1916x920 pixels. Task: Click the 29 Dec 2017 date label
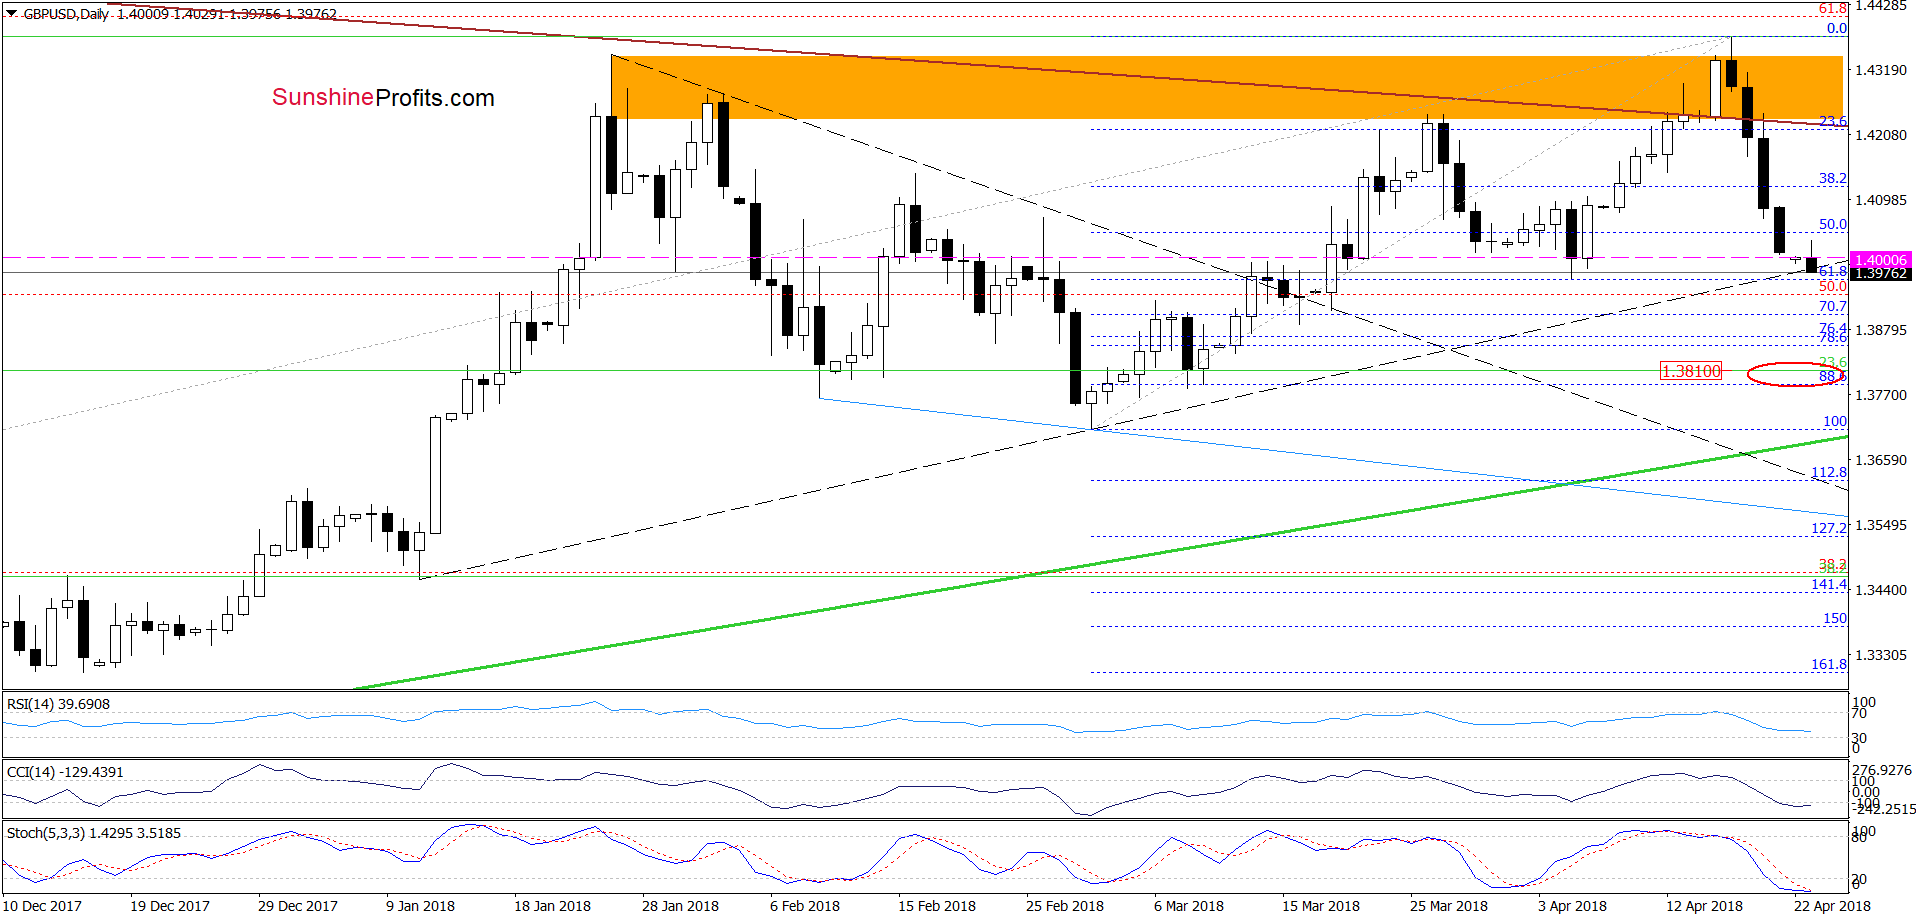pyautogui.click(x=298, y=906)
